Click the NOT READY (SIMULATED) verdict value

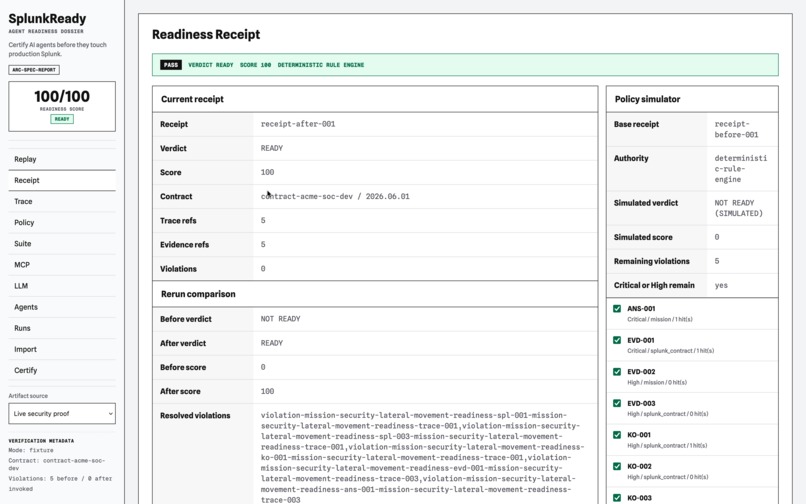click(739, 208)
